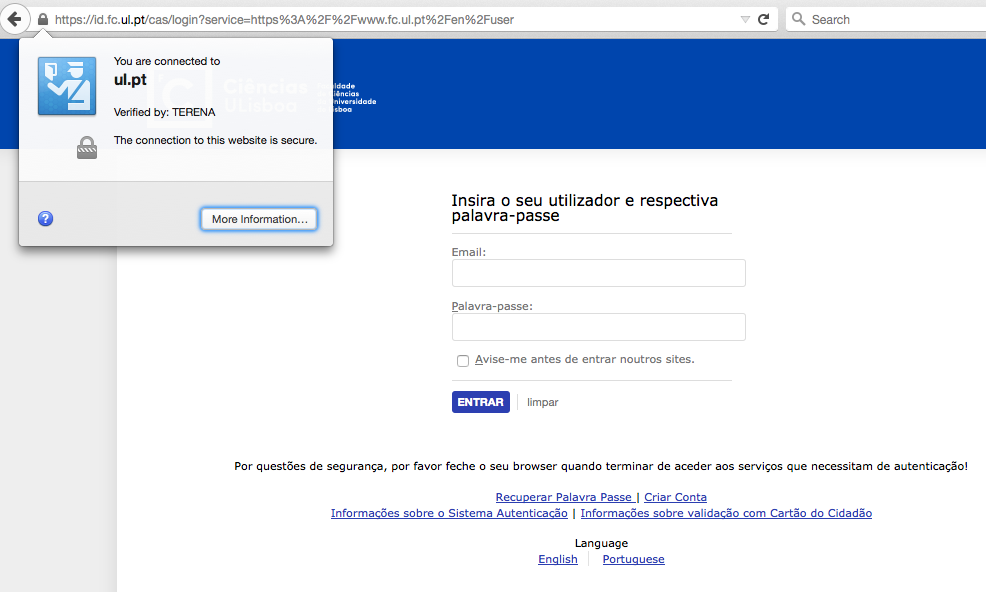The image size is (986, 592).
Task: Click the magnifier icon in the search box
Action: pos(798,19)
